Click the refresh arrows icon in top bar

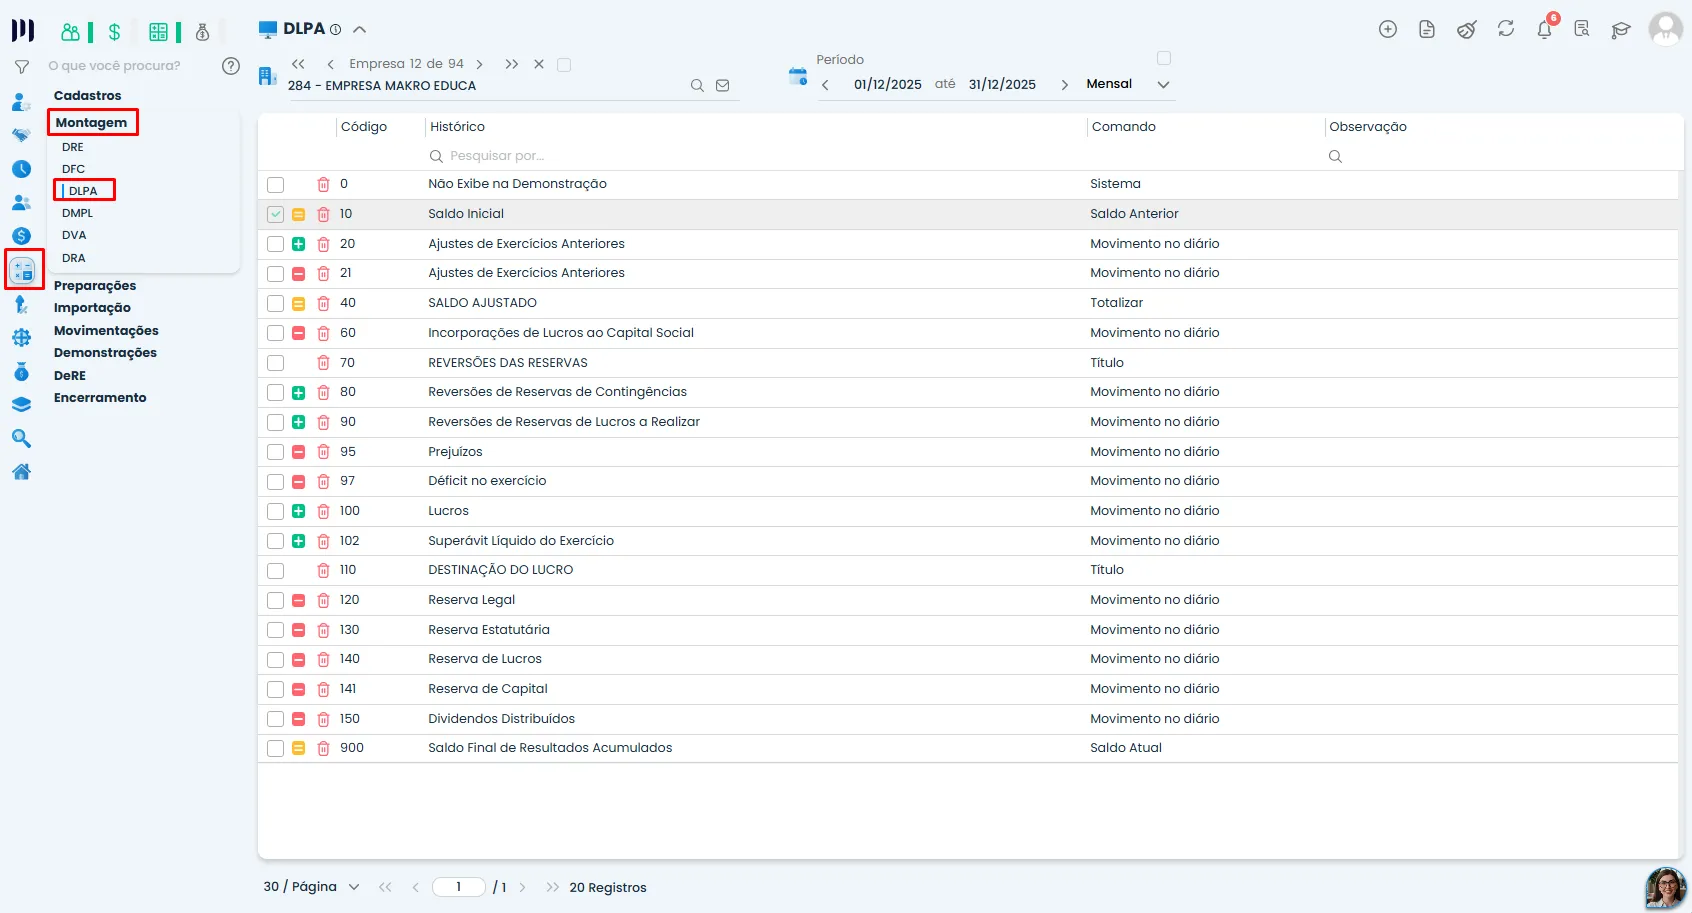tap(1505, 29)
